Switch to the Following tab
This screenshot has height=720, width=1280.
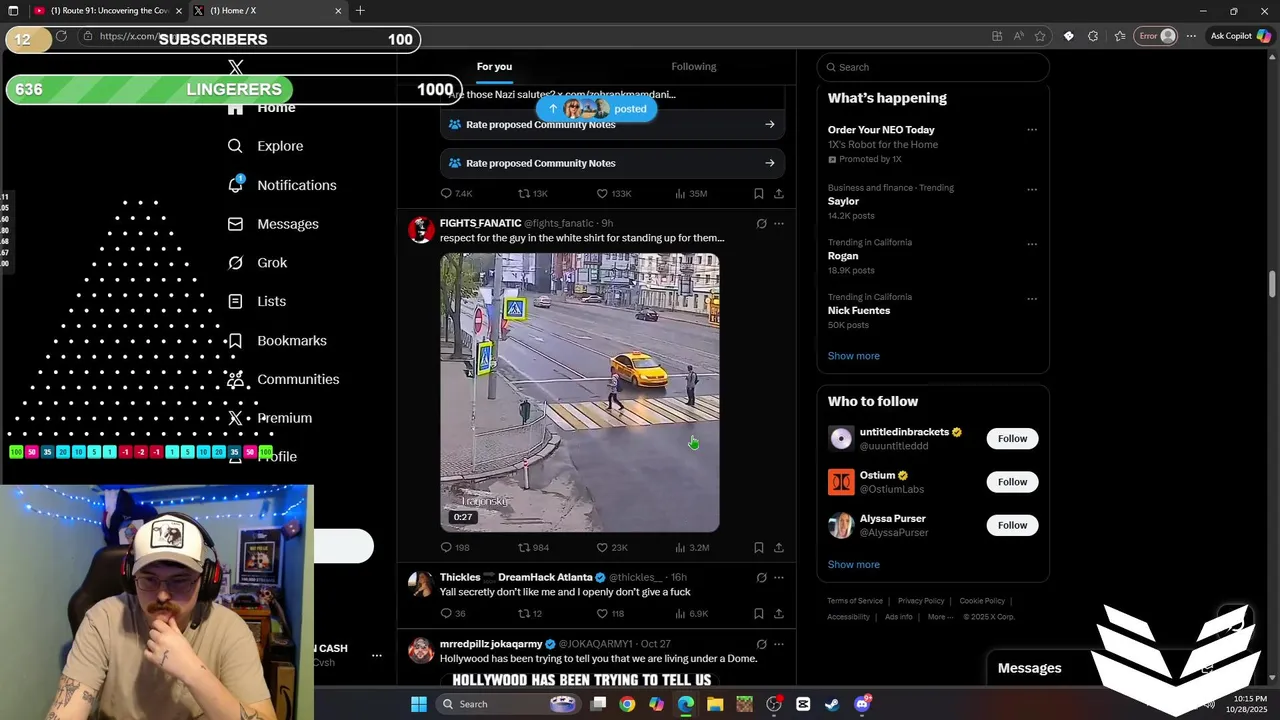coord(694,67)
